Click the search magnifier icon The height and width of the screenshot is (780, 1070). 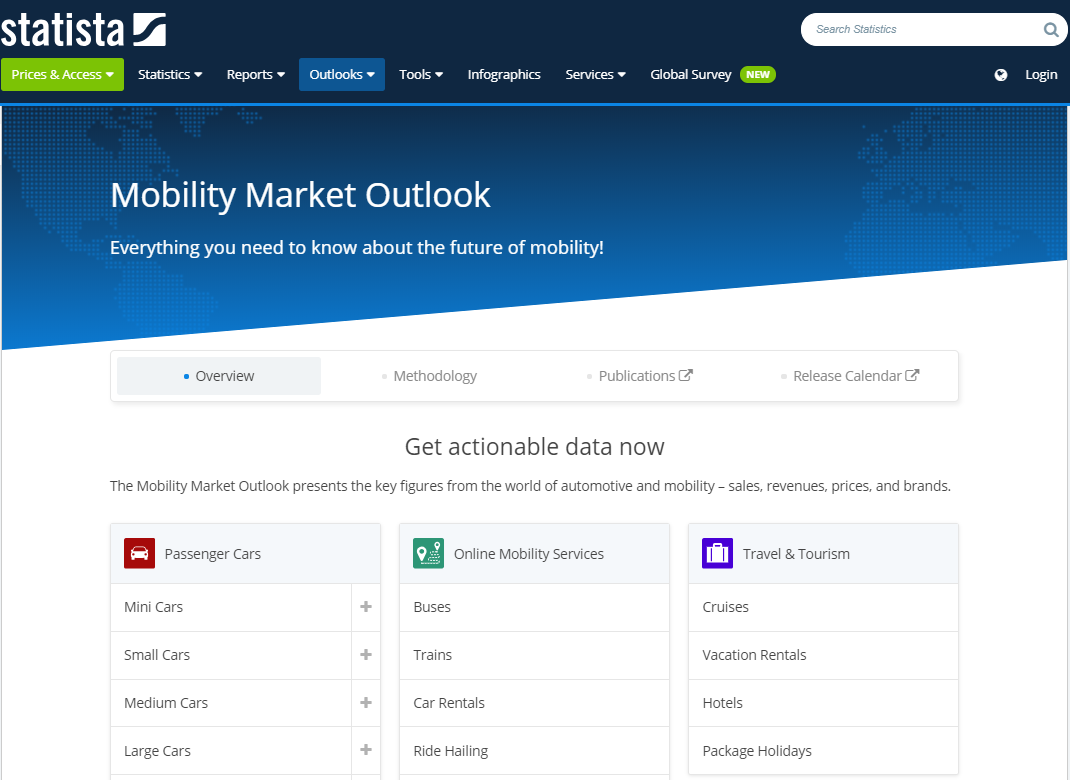tap(1051, 29)
